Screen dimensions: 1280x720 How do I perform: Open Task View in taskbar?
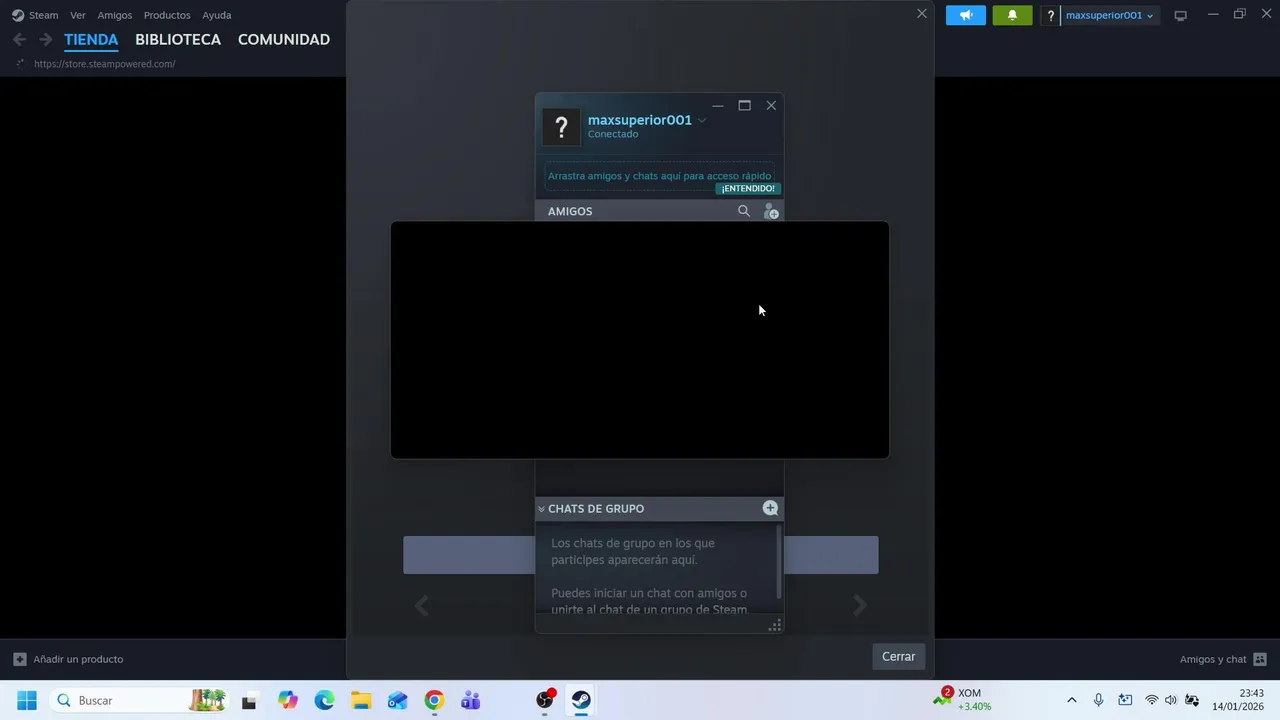tap(249, 700)
